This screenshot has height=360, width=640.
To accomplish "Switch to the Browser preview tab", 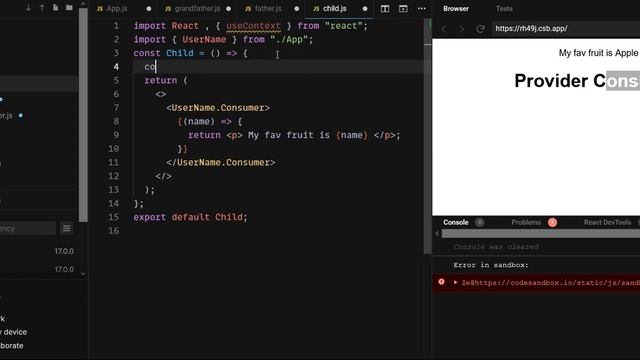I will [x=456, y=9].
